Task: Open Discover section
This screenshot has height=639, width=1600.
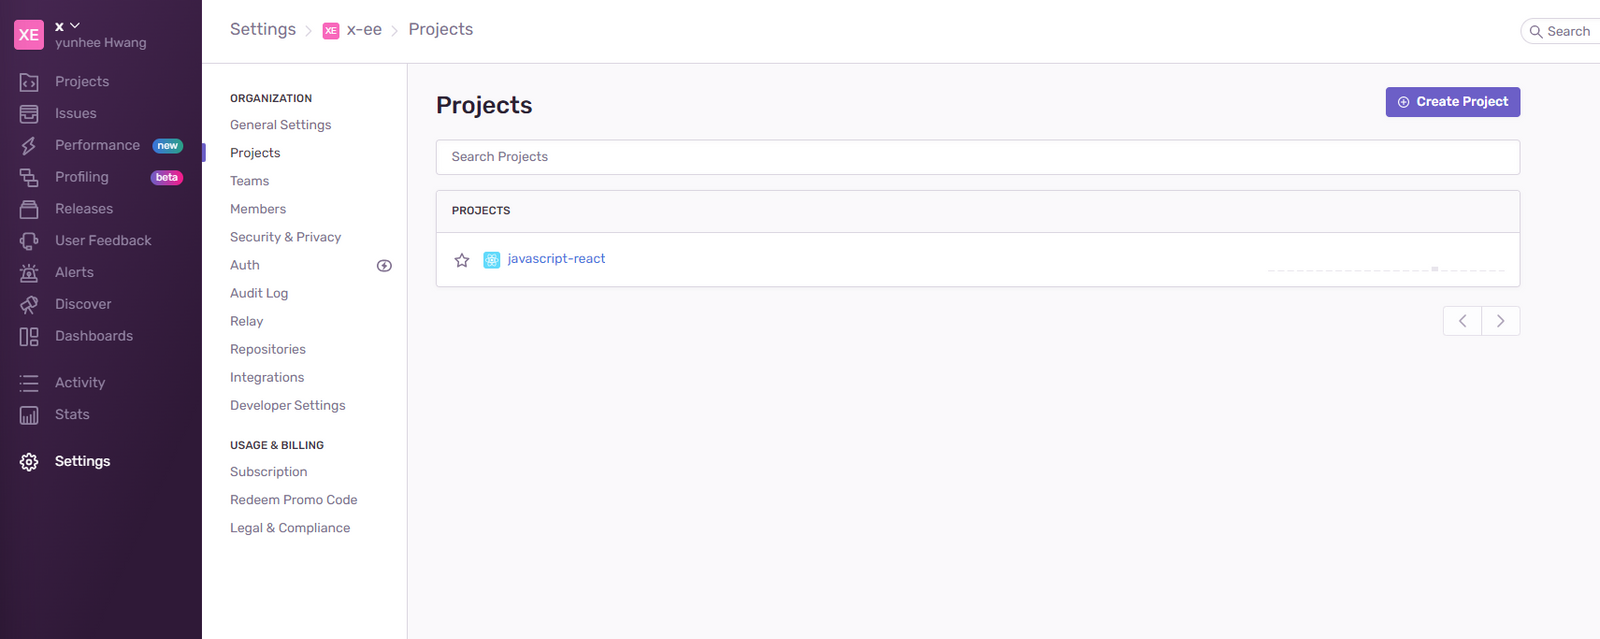Action: tap(83, 304)
